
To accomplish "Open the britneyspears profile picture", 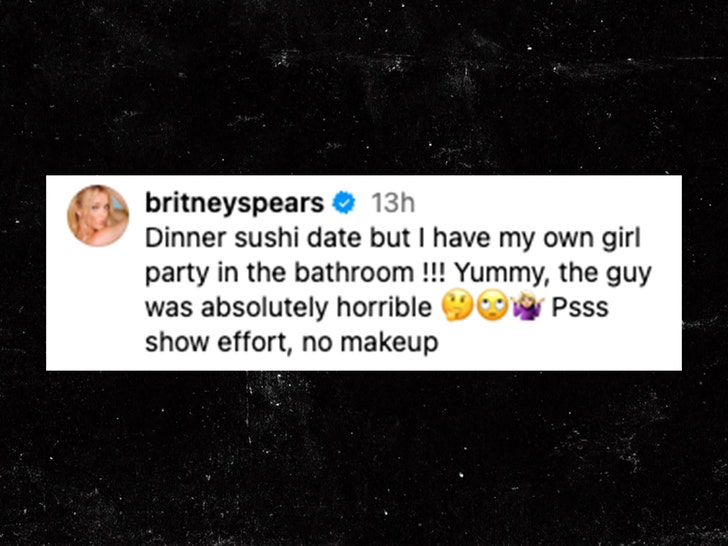I will (x=98, y=215).
